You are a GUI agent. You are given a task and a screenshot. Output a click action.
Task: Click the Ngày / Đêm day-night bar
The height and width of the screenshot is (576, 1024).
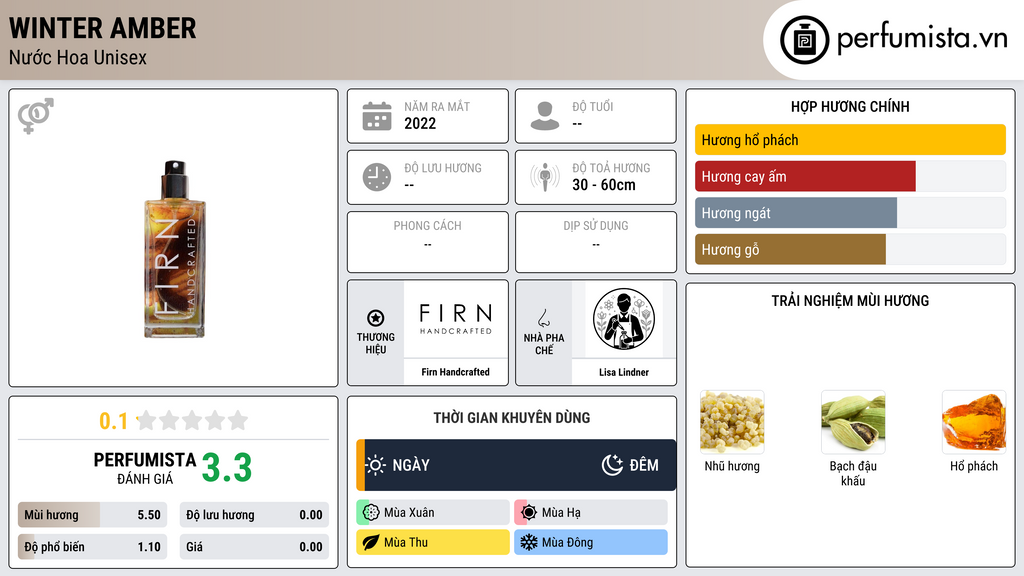(x=516, y=465)
